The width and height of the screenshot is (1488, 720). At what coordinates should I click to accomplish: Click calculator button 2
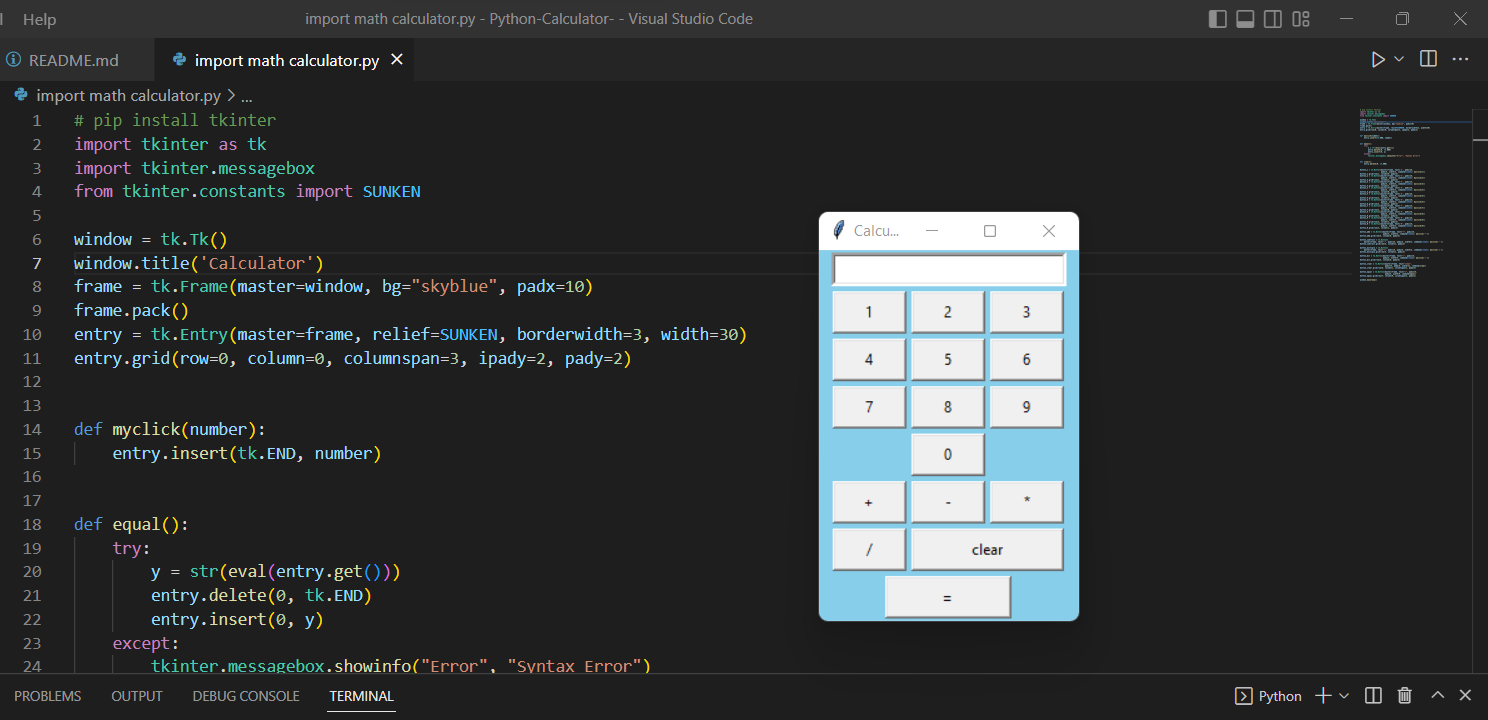(948, 312)
